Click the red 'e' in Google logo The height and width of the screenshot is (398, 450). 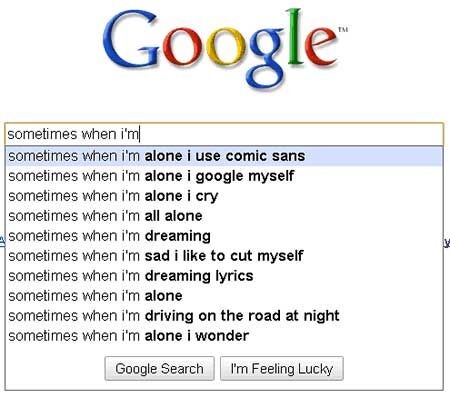click(x=322, y=47)
